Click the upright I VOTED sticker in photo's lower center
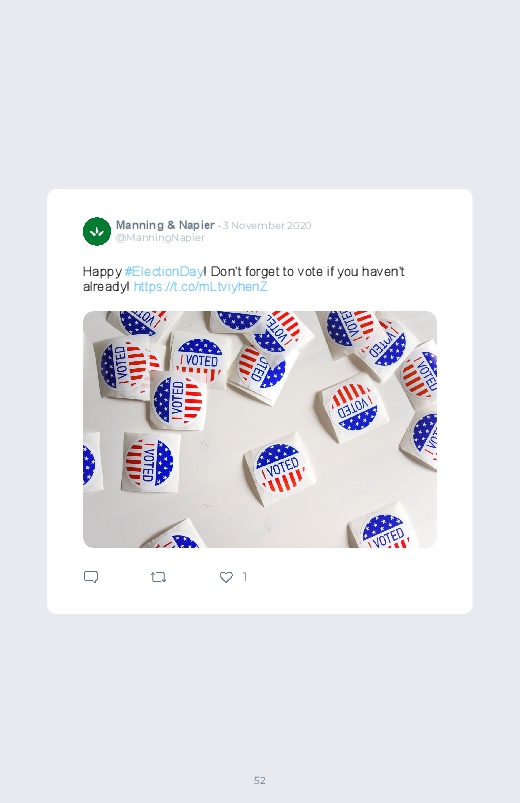The height and width of the screenshot is (803, 520). [280, 467]
